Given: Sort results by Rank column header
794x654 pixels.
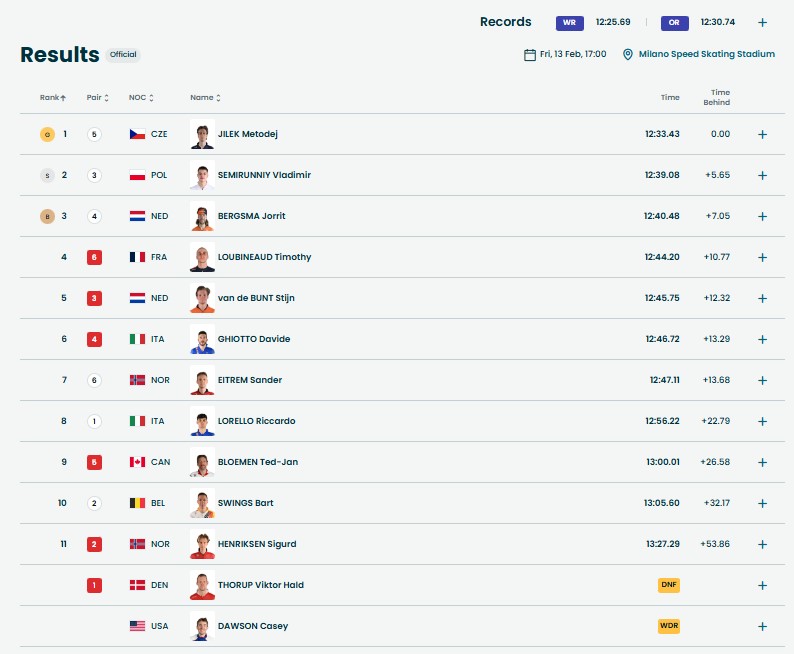Looking at the screenshot, I should click(53, 98).
